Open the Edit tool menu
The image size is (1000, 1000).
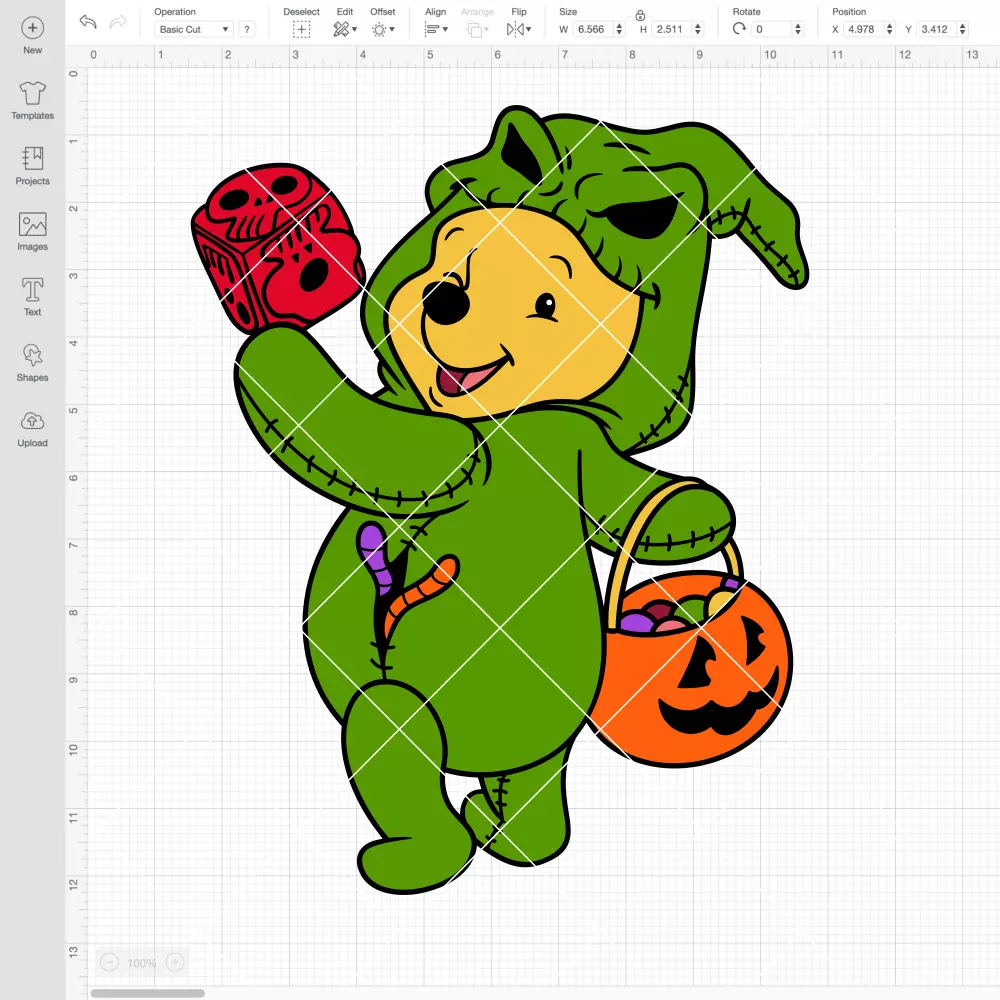click(x=345, y=29)
